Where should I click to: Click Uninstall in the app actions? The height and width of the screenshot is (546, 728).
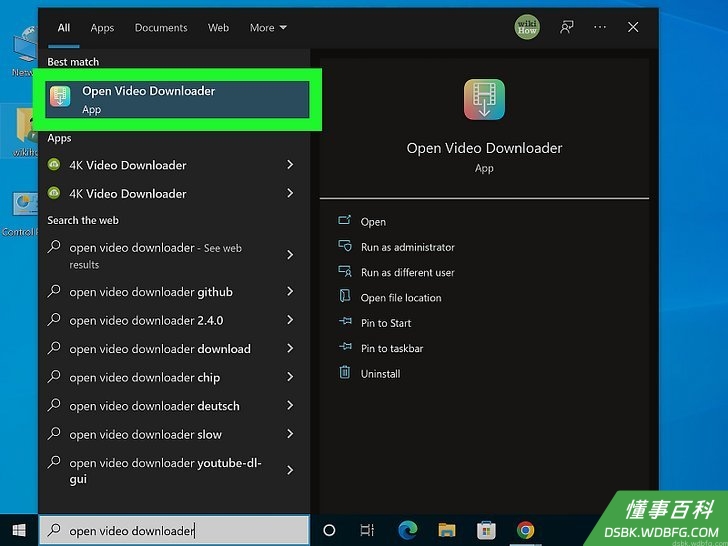(x=380, y=374)
